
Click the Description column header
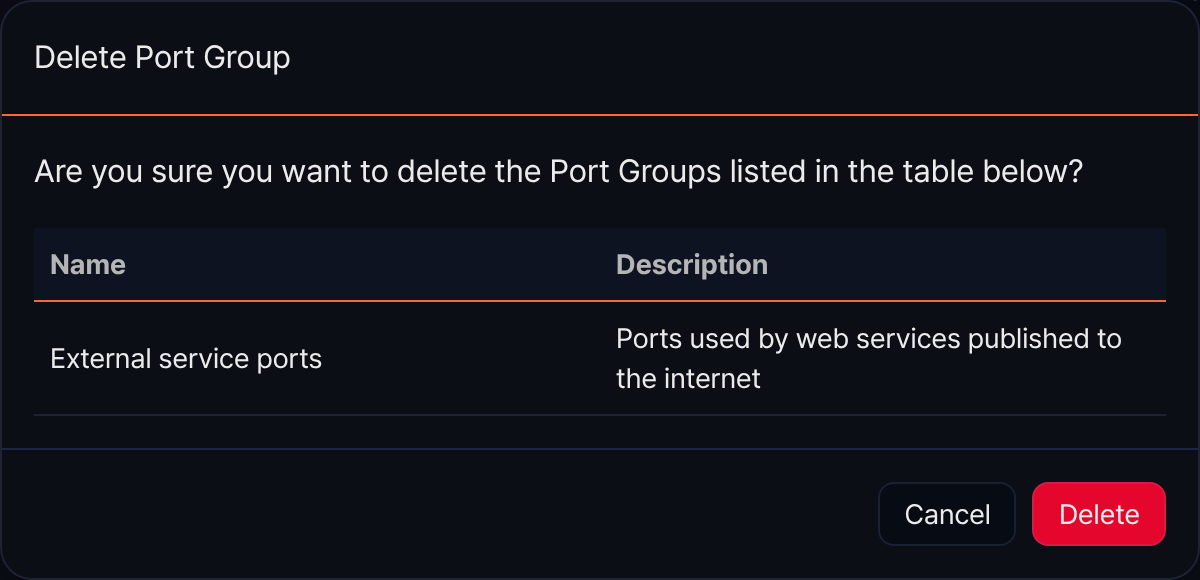click(692, 264)
